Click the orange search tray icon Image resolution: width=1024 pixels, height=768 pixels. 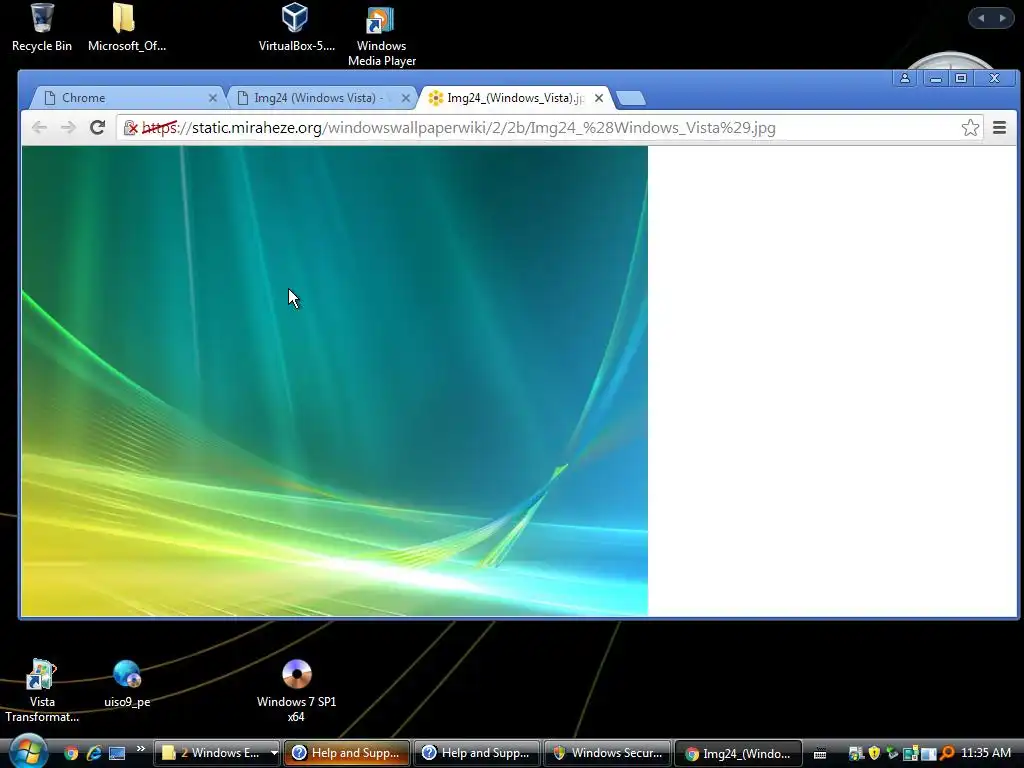click(x=947, y=753)
